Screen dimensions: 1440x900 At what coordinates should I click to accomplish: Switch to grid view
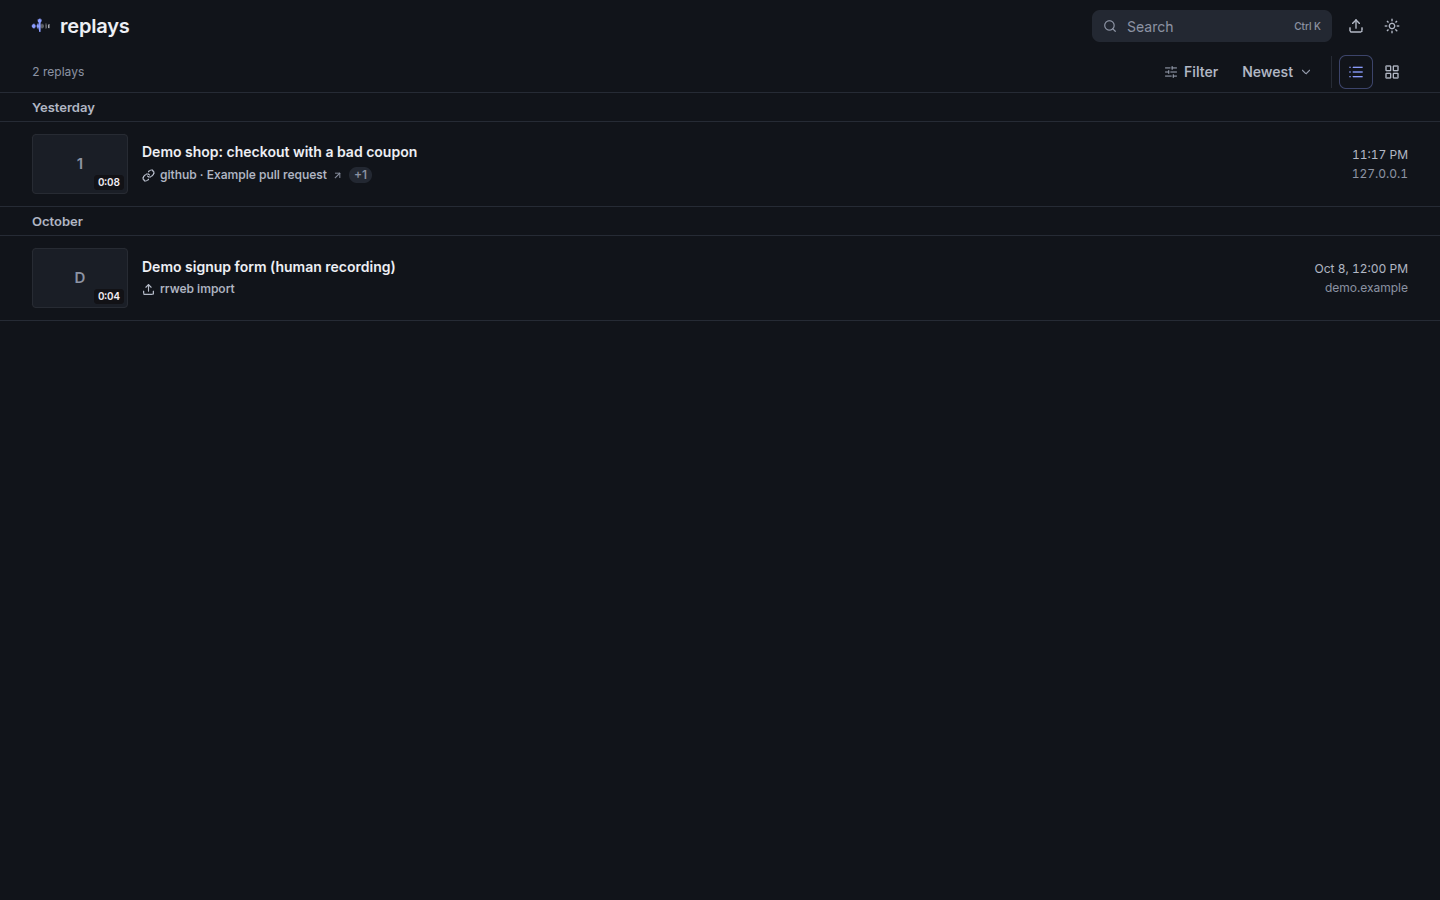pos(1392,72)
